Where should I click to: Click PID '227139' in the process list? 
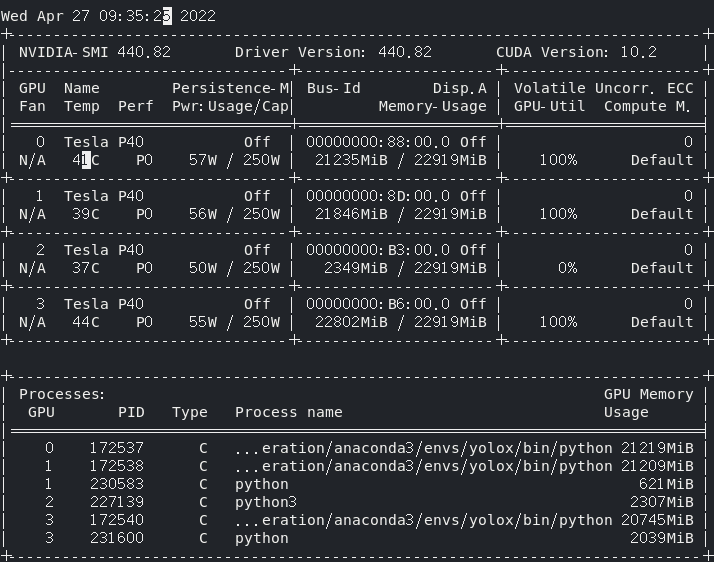[x=117, y=502]
